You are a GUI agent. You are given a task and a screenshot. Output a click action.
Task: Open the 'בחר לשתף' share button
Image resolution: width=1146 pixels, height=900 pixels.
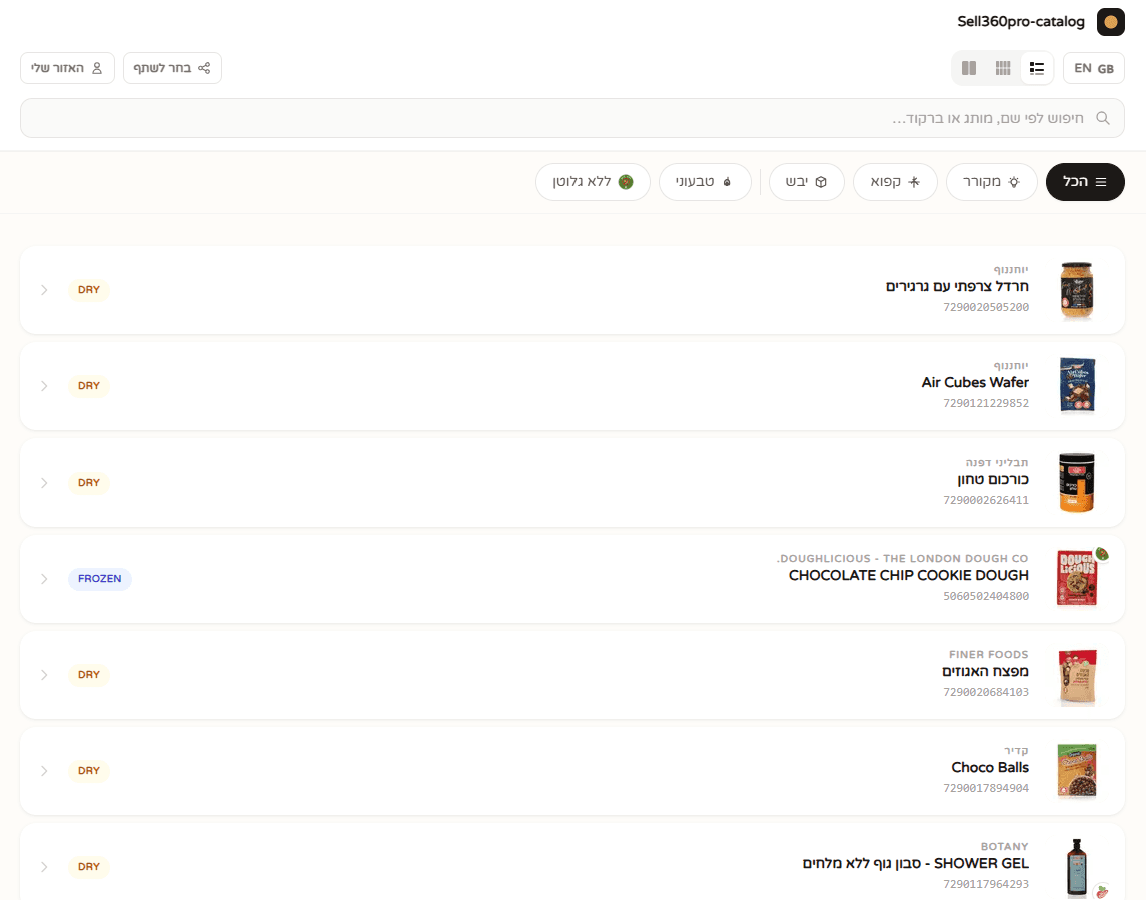tap(172, 68)
